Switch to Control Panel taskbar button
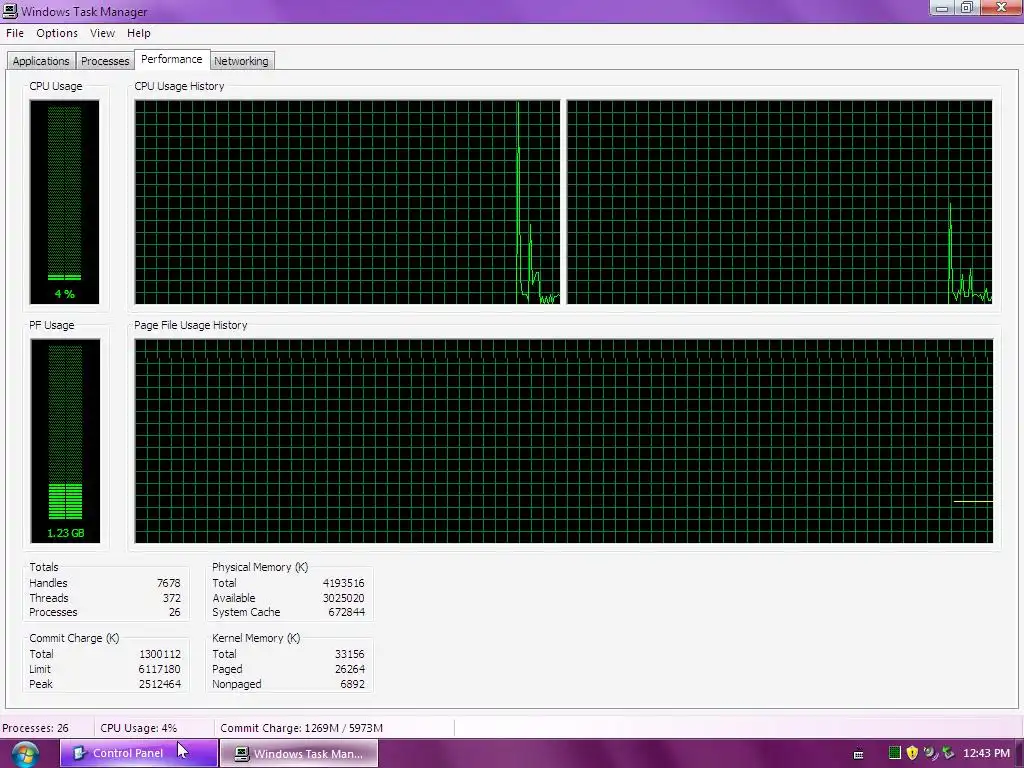Image resolution: width=1024 pixels, height=768 pixels. click(x=138, y=753)
